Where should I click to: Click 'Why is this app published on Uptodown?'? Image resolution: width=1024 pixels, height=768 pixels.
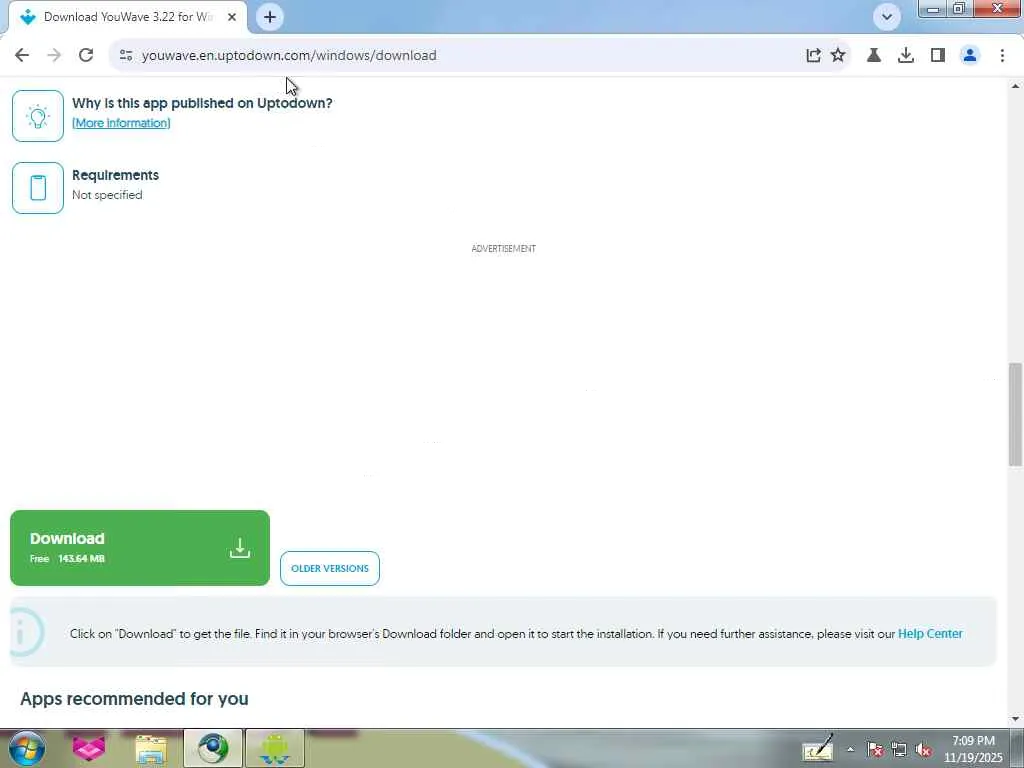coord(202,103)
